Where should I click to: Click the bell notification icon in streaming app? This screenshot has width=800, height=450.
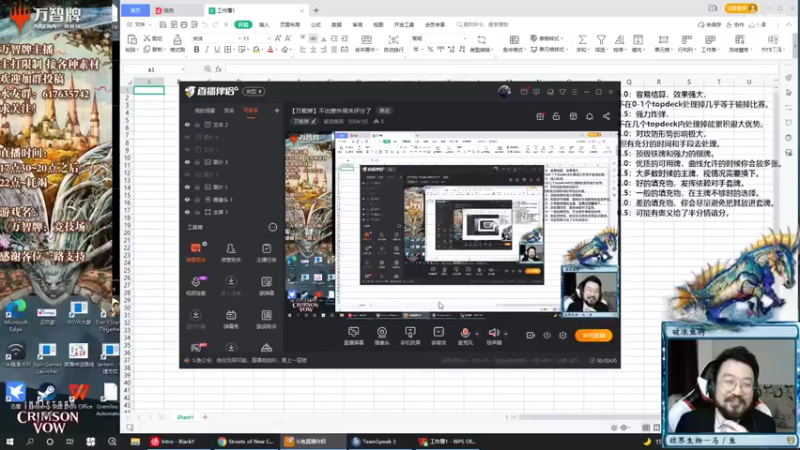(x=589, y=116)
